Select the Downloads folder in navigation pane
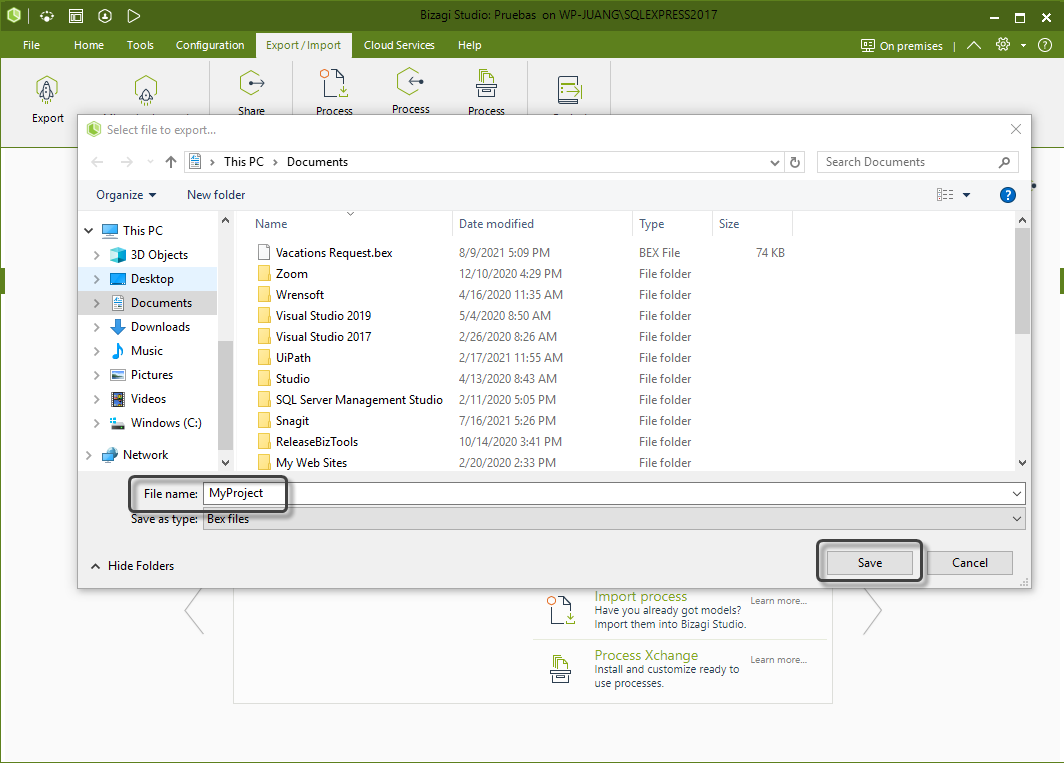 pyautogui.click(x=160, y=327)
